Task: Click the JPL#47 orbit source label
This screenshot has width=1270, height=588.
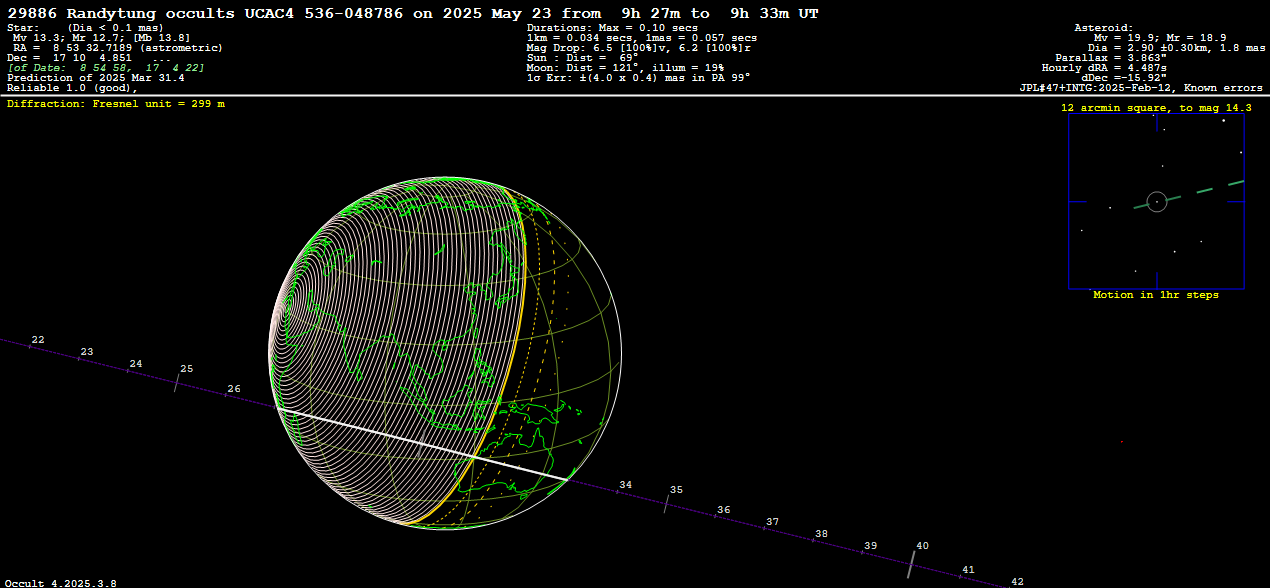Action: click(x=1140, y=88)
